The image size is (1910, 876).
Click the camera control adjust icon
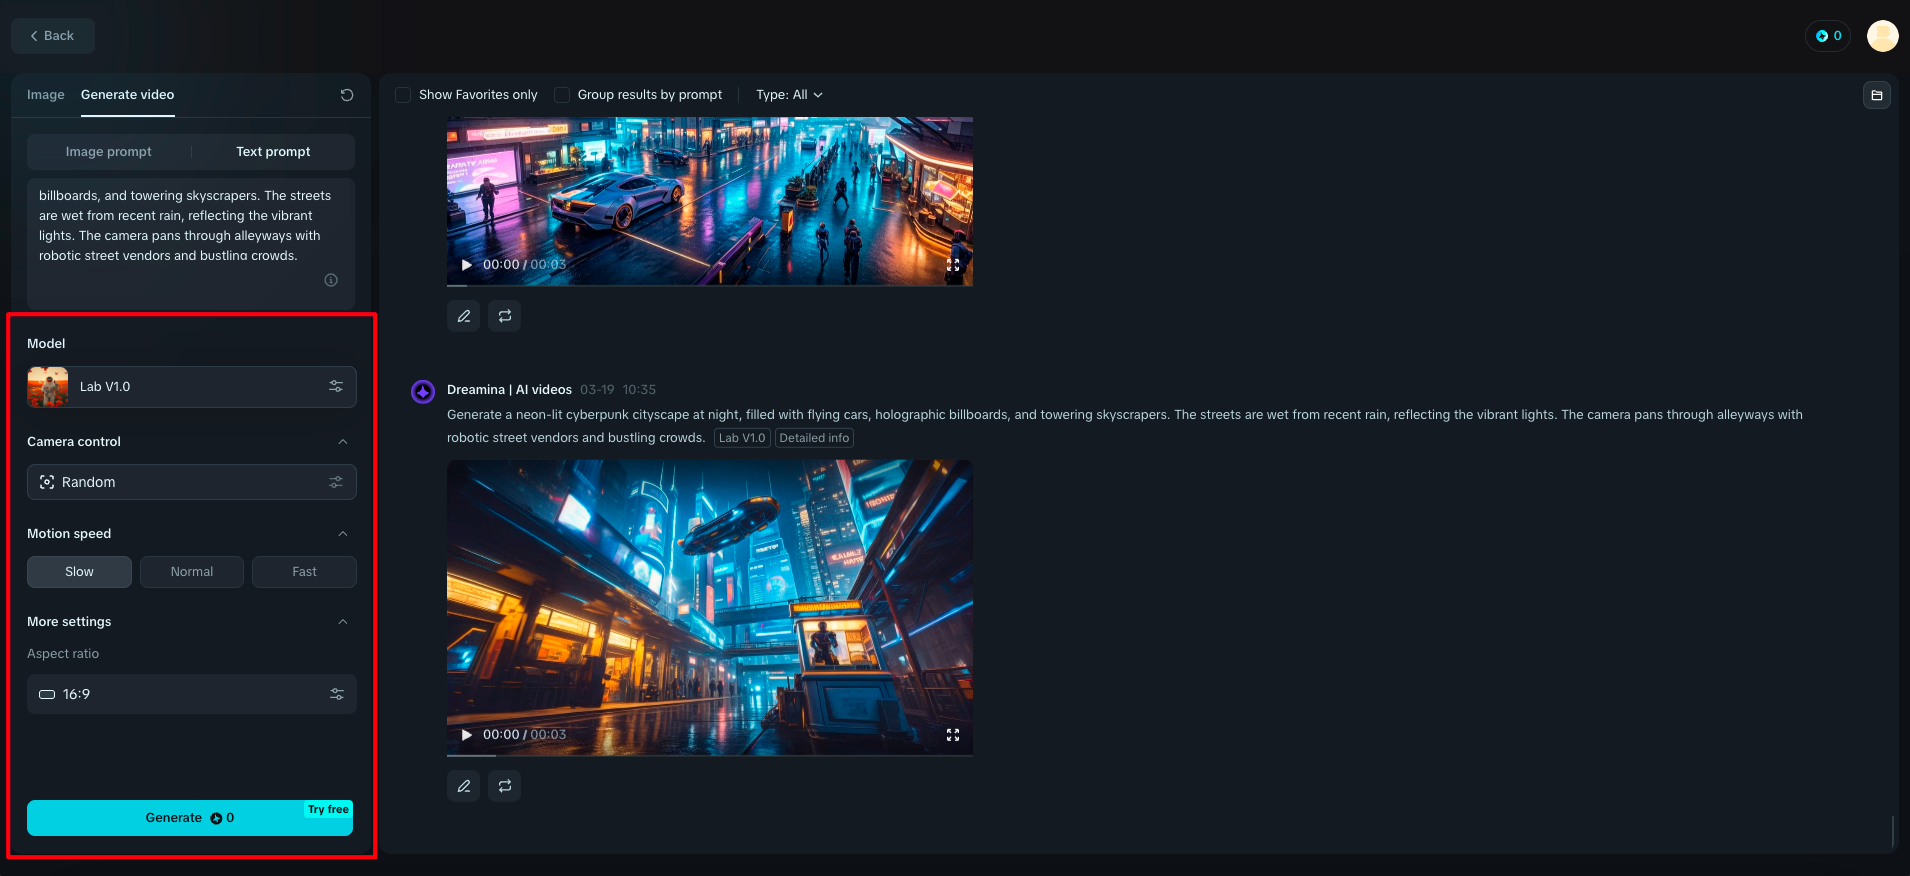point(336,482)
